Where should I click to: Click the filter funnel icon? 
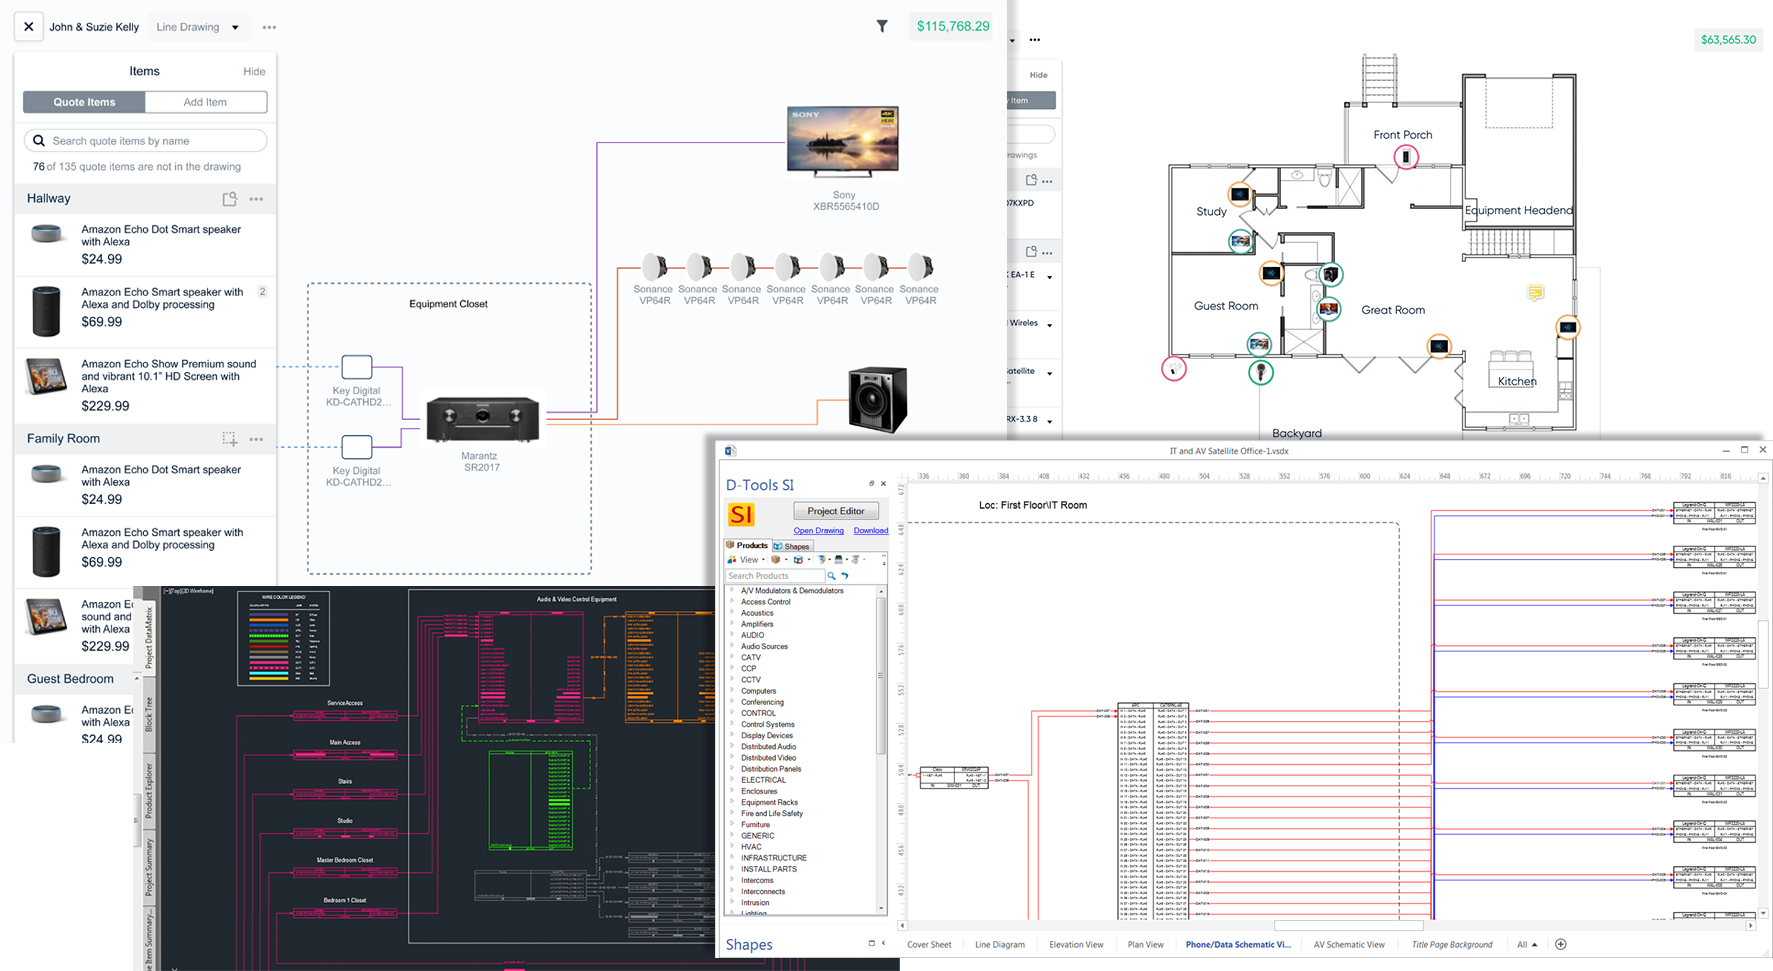(882, 26)
